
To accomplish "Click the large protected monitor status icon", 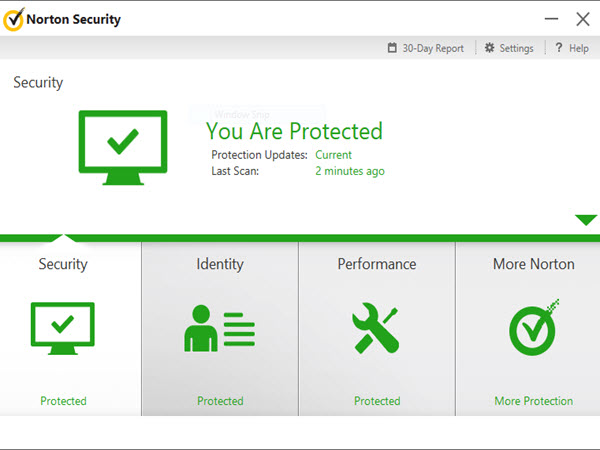I will tap(123, 148).
